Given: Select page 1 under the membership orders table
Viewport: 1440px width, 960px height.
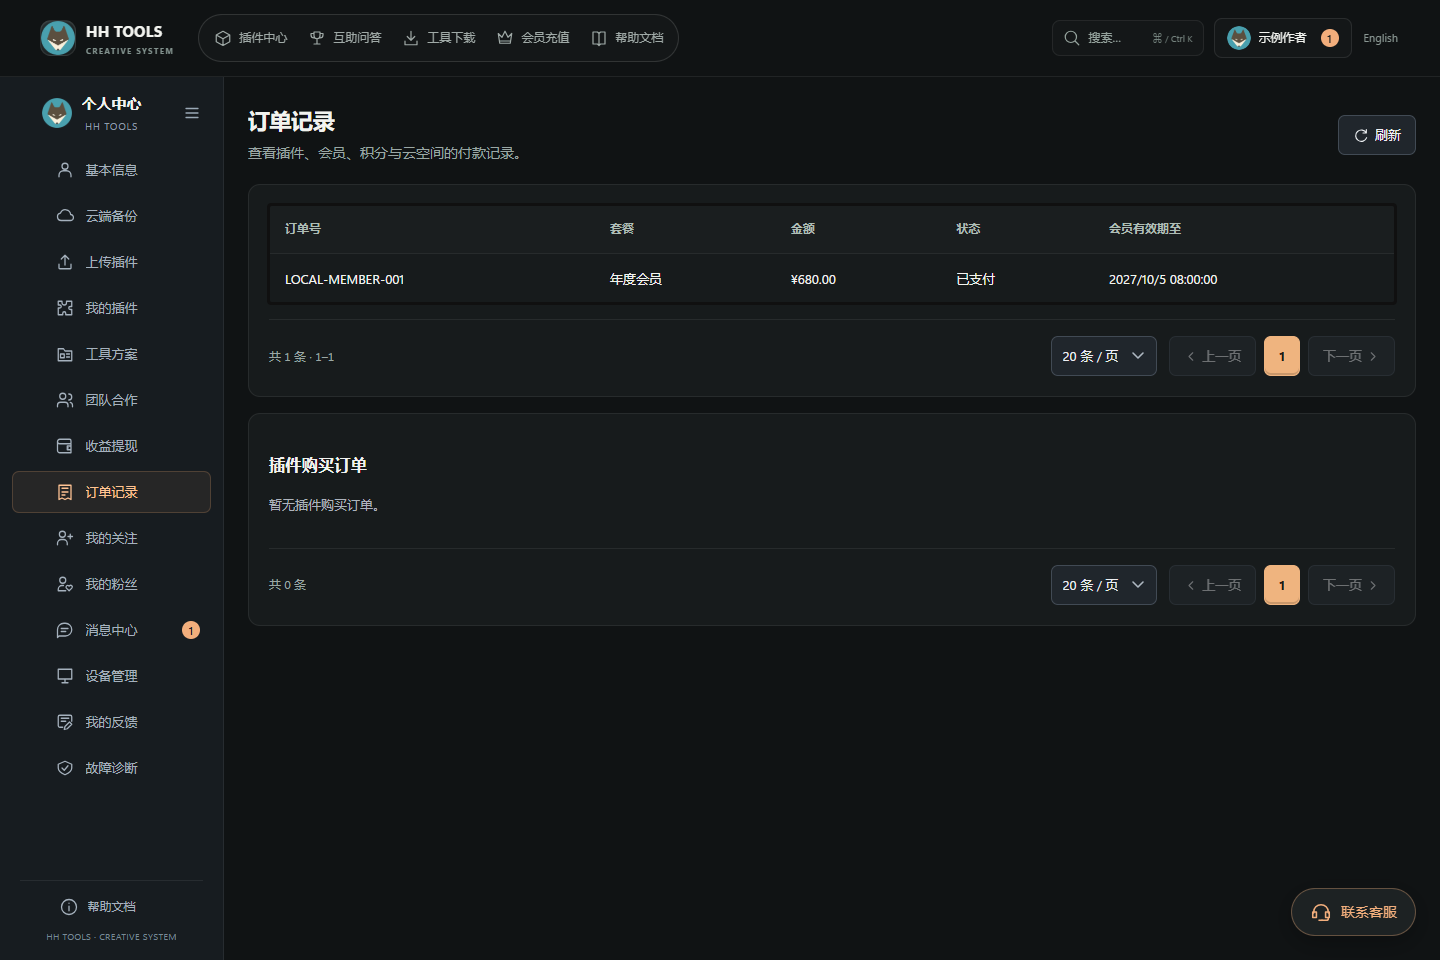Looking at the screenshot, I should 1282,356.
